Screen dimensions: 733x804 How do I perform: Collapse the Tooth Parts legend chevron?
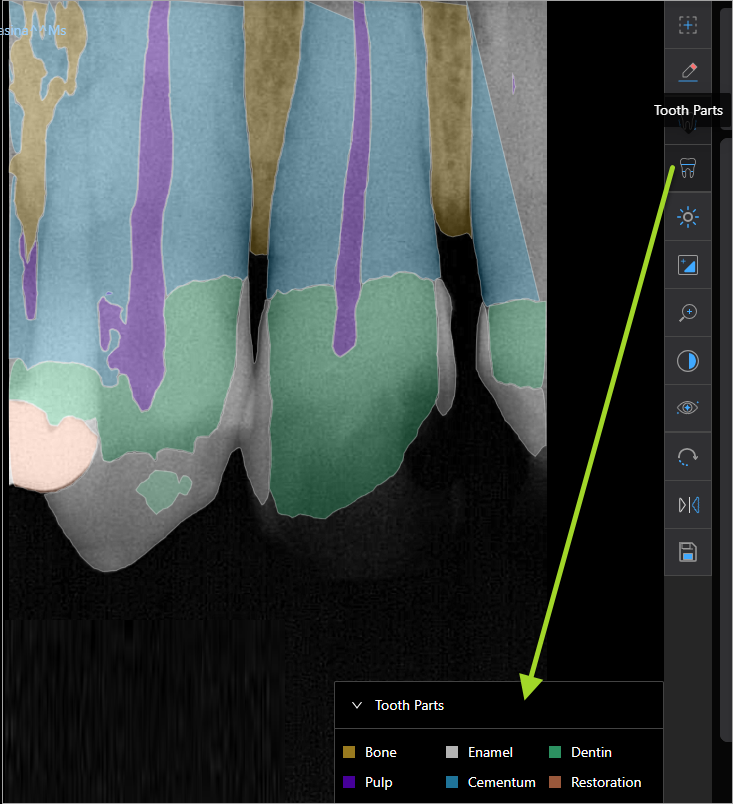tap(357, 705)
